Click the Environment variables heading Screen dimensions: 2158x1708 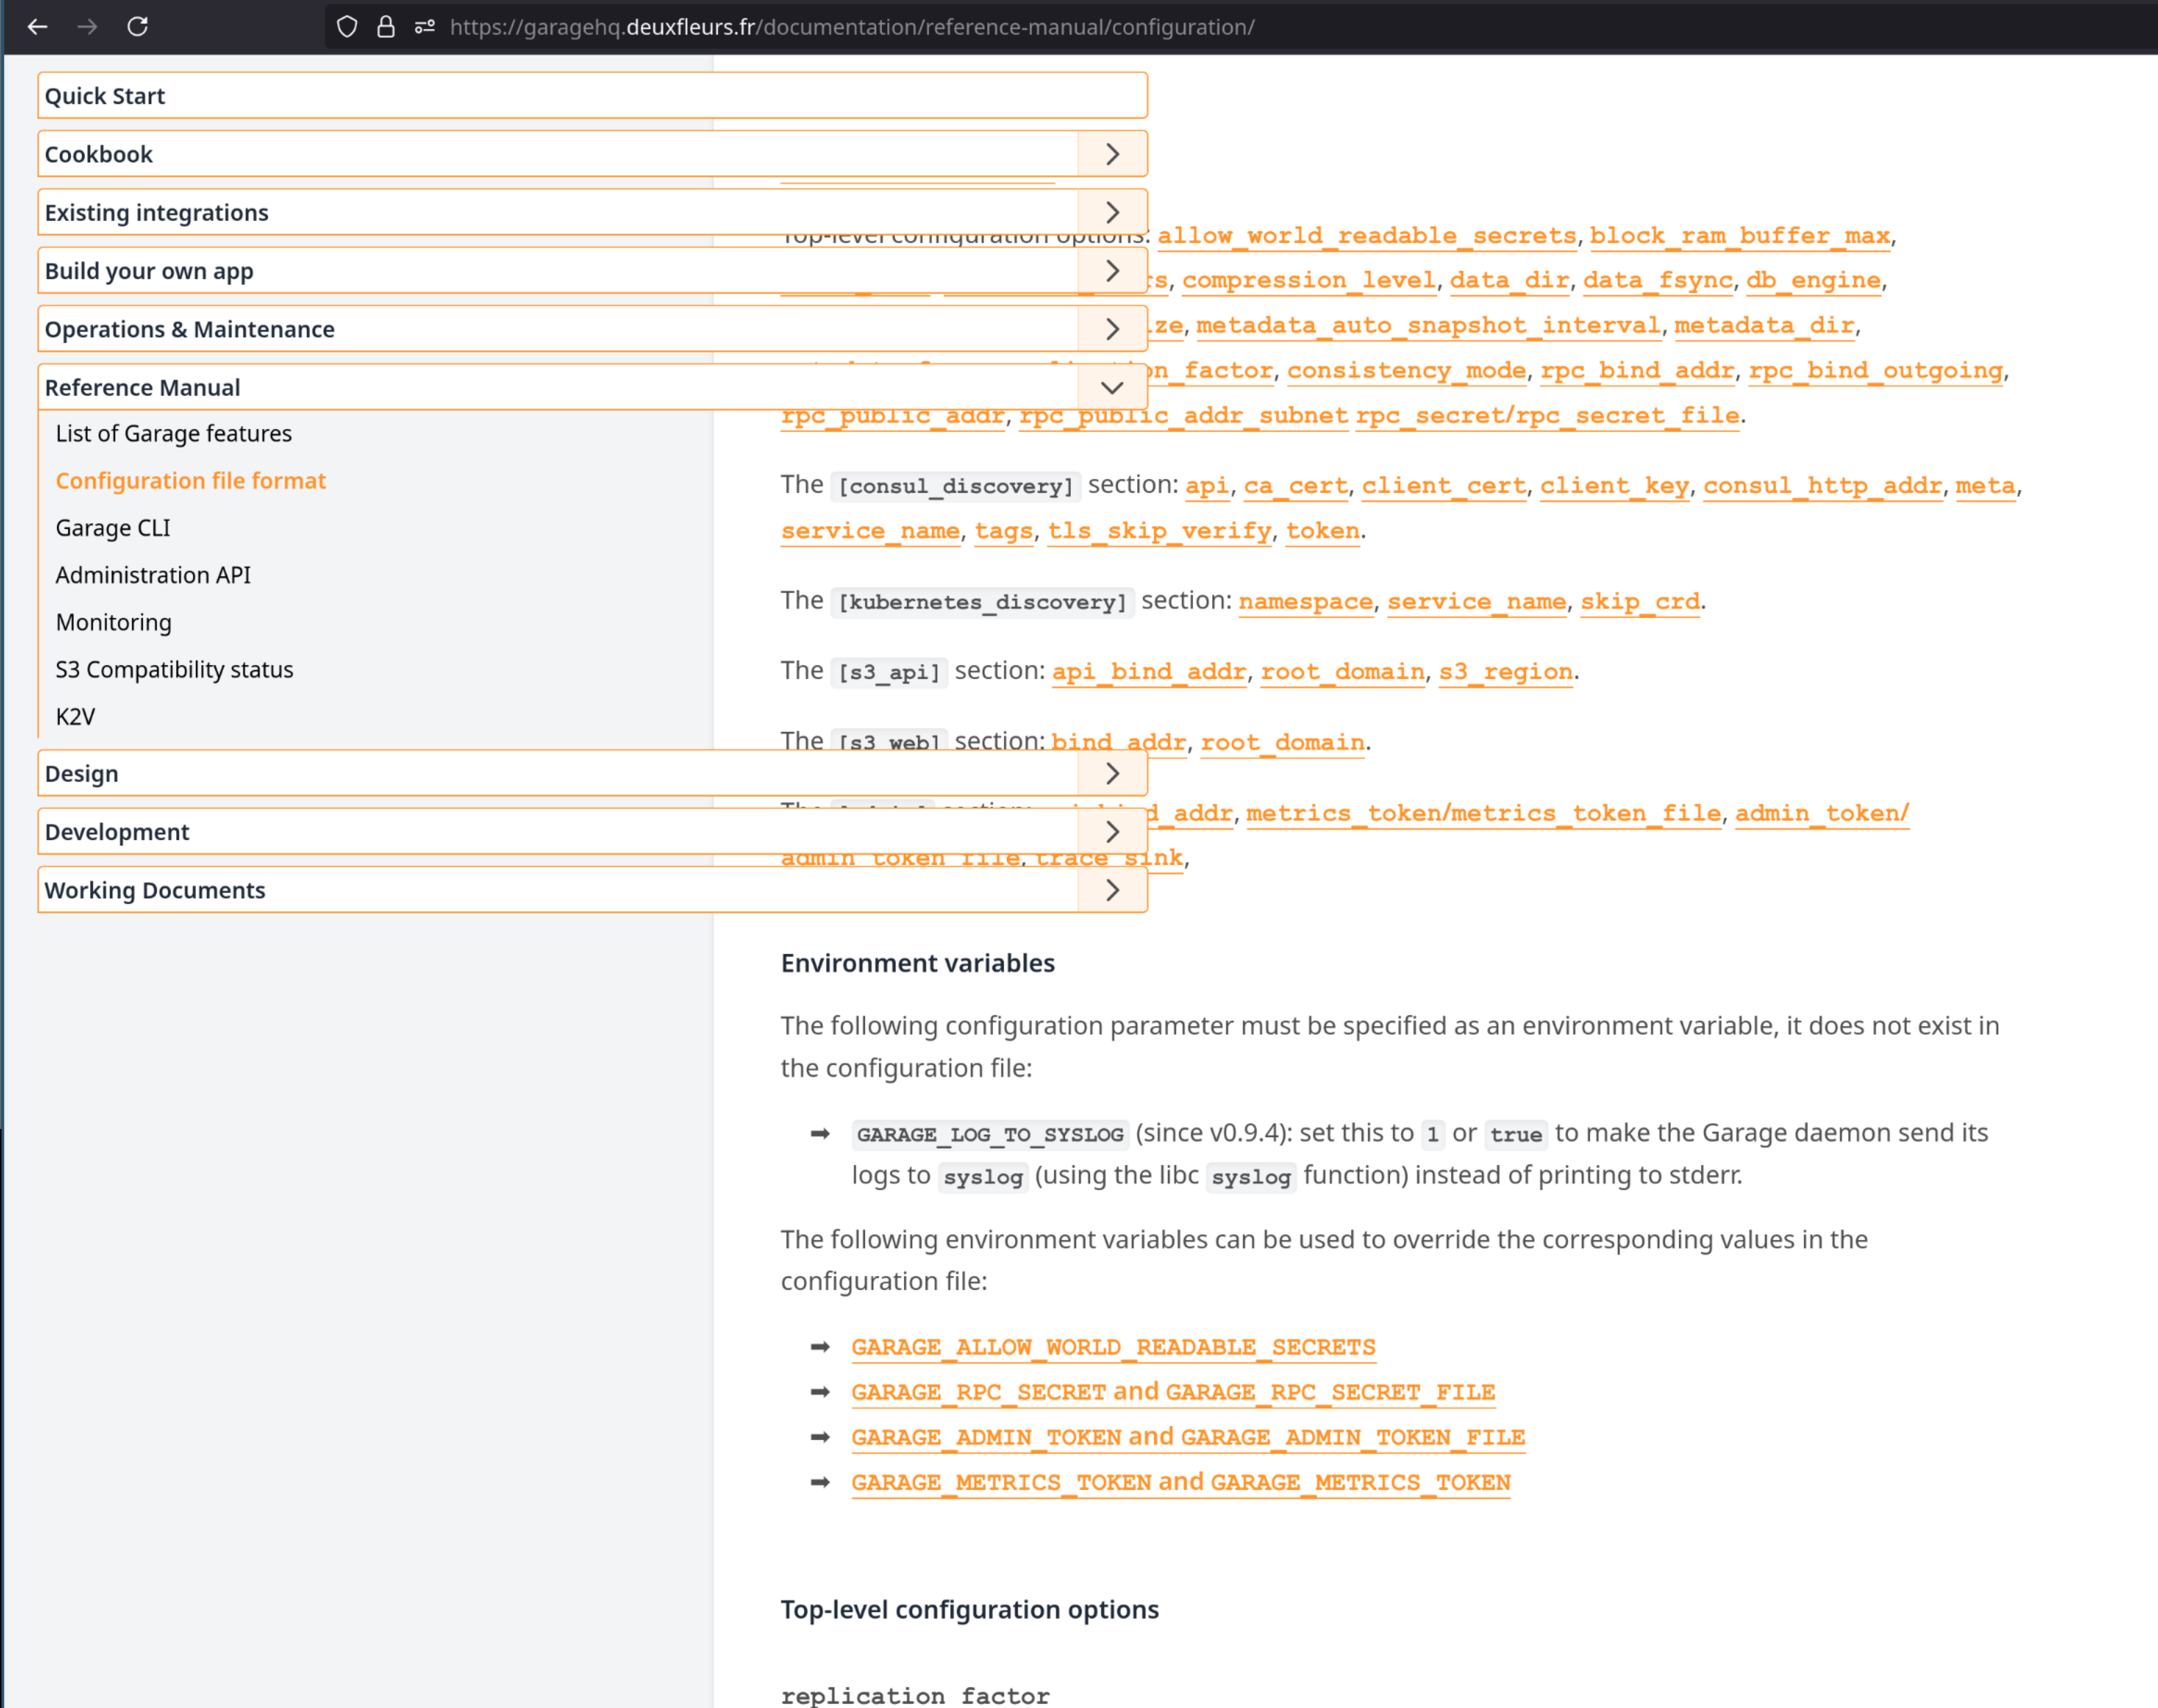918,963
